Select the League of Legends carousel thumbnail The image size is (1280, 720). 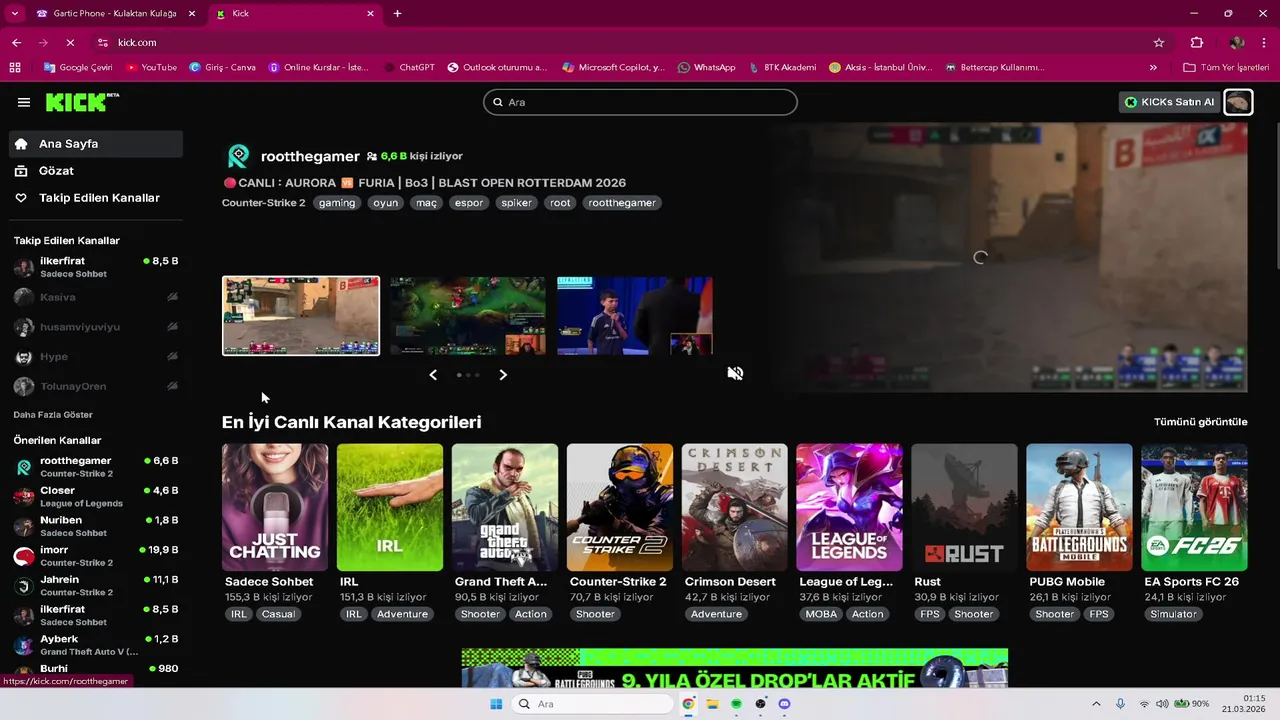pos(468,316)
